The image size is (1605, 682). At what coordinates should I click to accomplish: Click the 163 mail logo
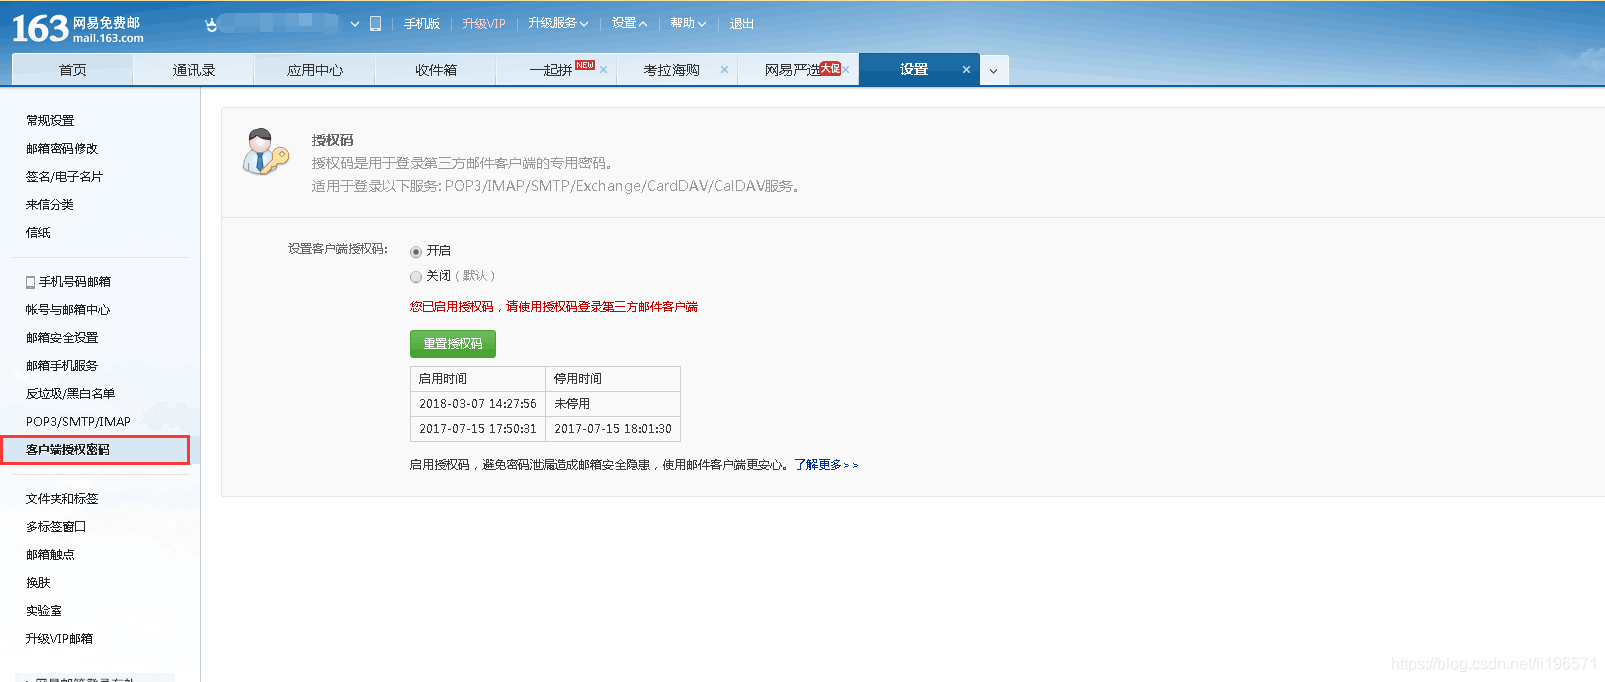pyautogui.click(x=77, y=28)
